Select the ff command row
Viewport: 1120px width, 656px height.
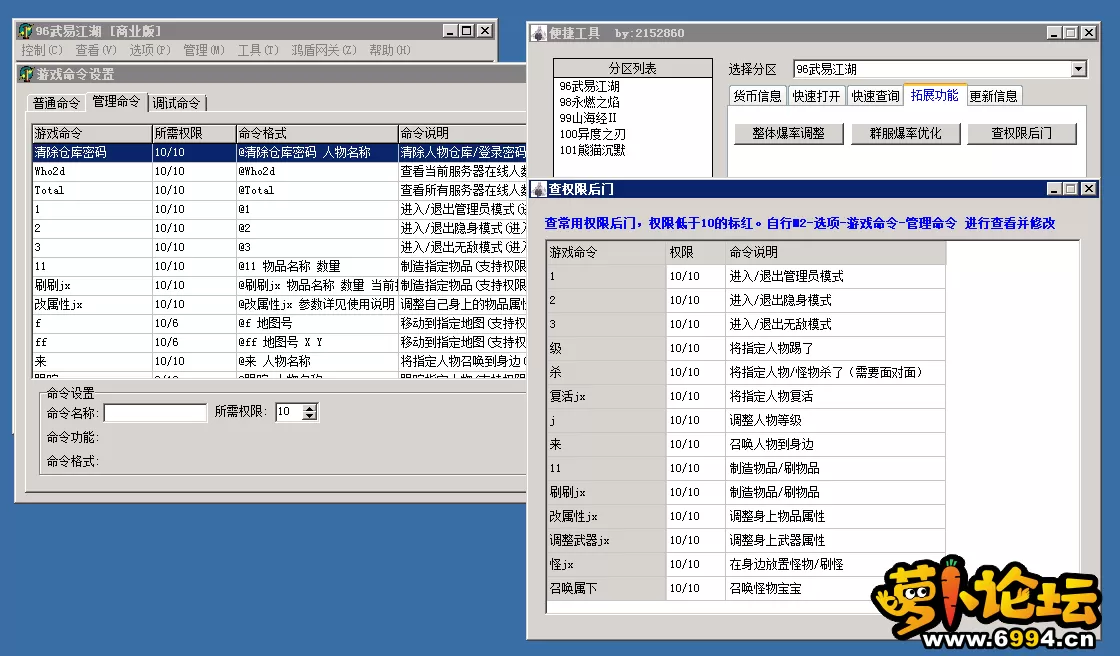279,342
